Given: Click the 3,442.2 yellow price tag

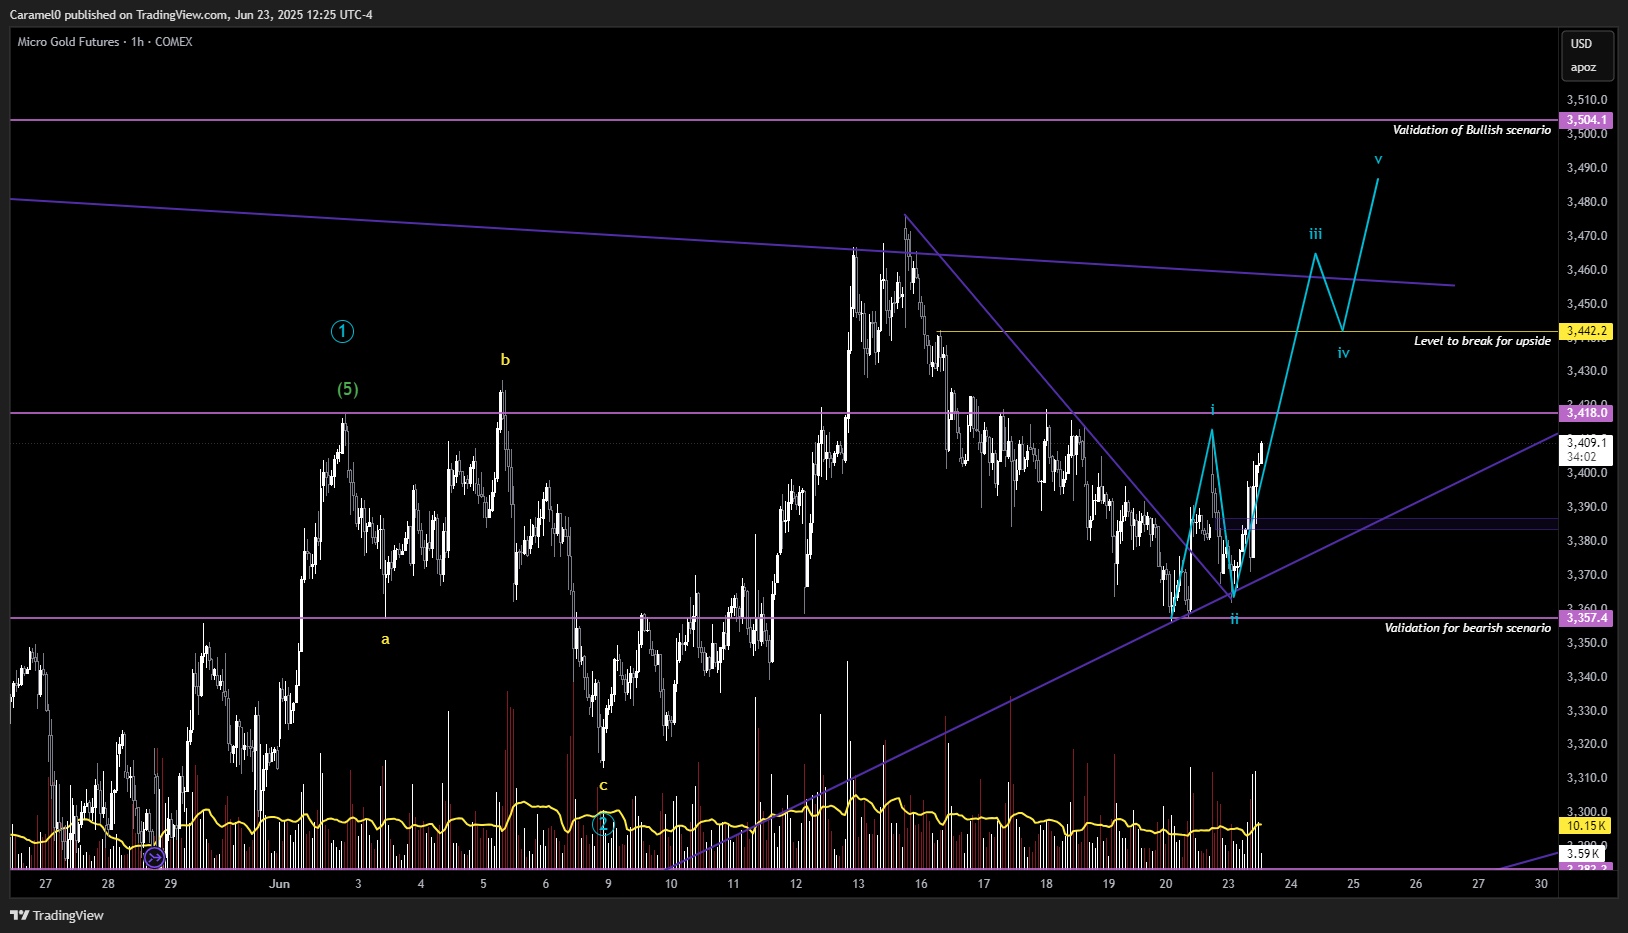Looking at the screenshot, I should pos(1587,331).
